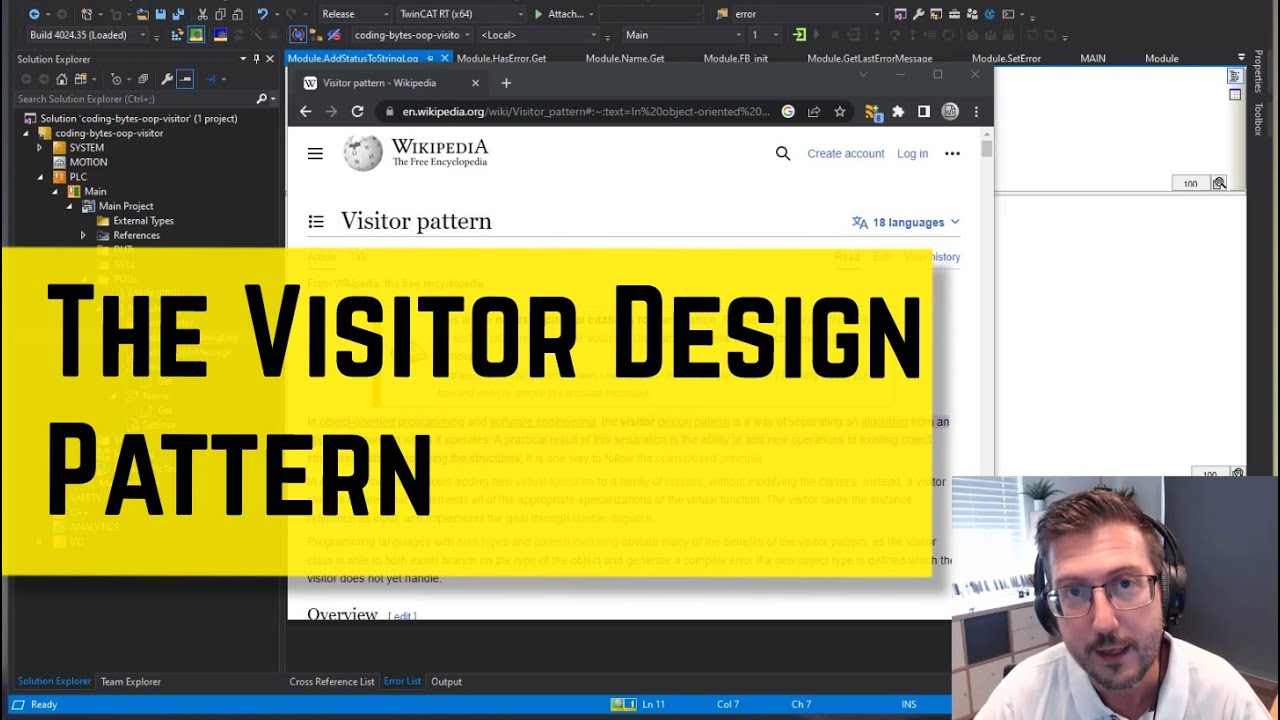
Task: Switch to Module.Name.Get tab
Action: point(625,58)
